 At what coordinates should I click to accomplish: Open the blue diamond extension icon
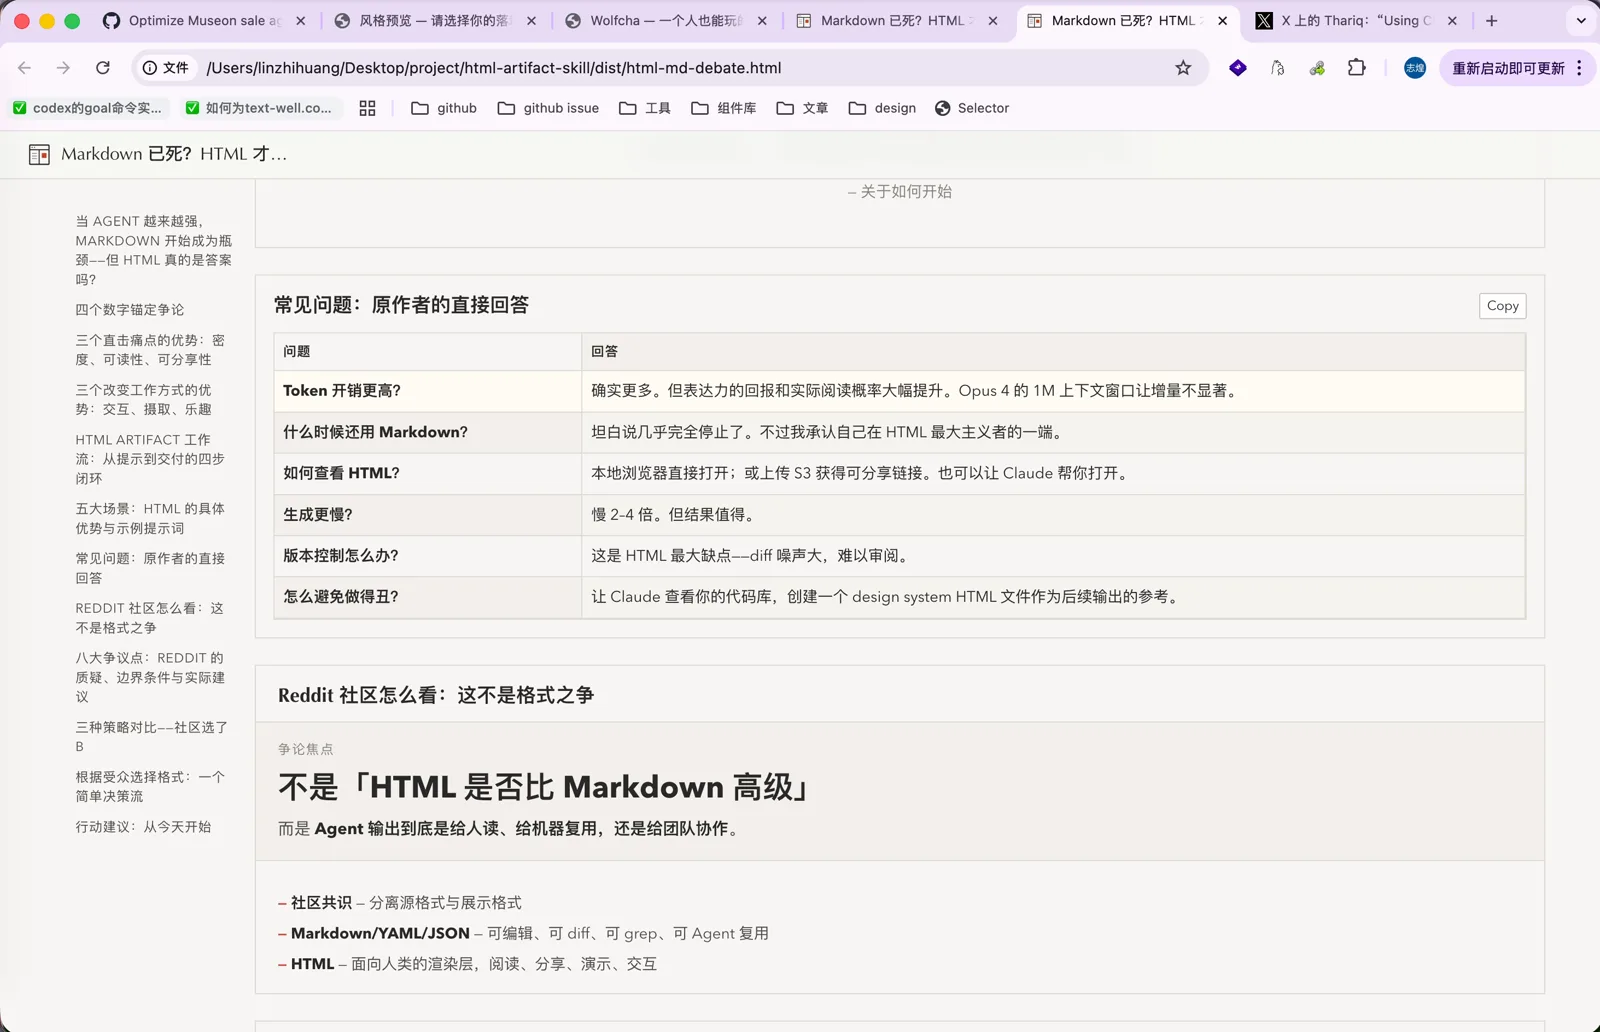tap(1238, 68)
